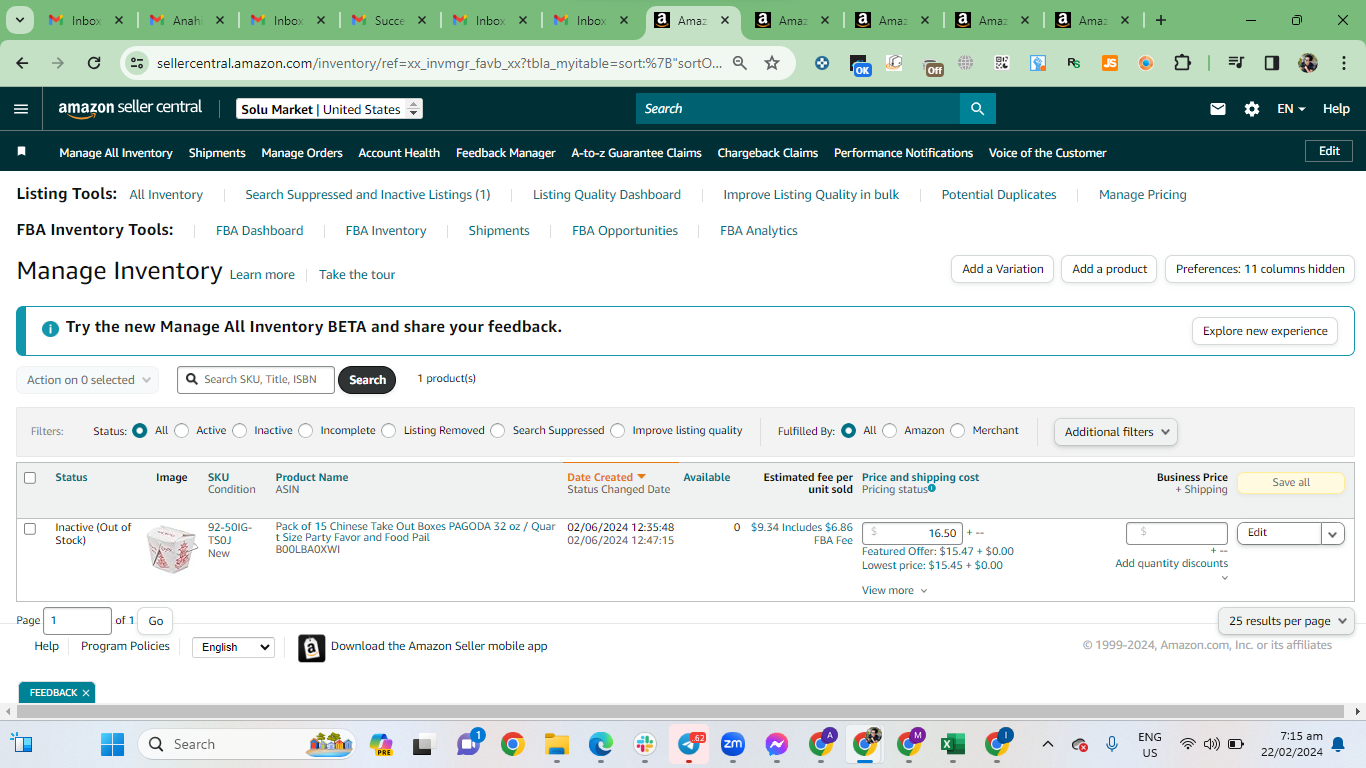Navigate to Voice of the Customer
Image resolution: width=1366 pixels, height=768 pixels.
click(x=1048, y=153)
